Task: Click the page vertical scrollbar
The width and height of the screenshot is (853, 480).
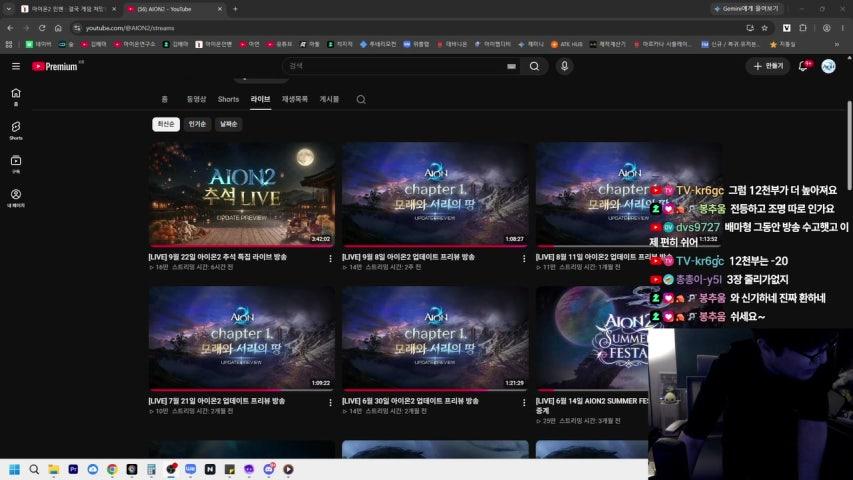Action: pos(849,144)
